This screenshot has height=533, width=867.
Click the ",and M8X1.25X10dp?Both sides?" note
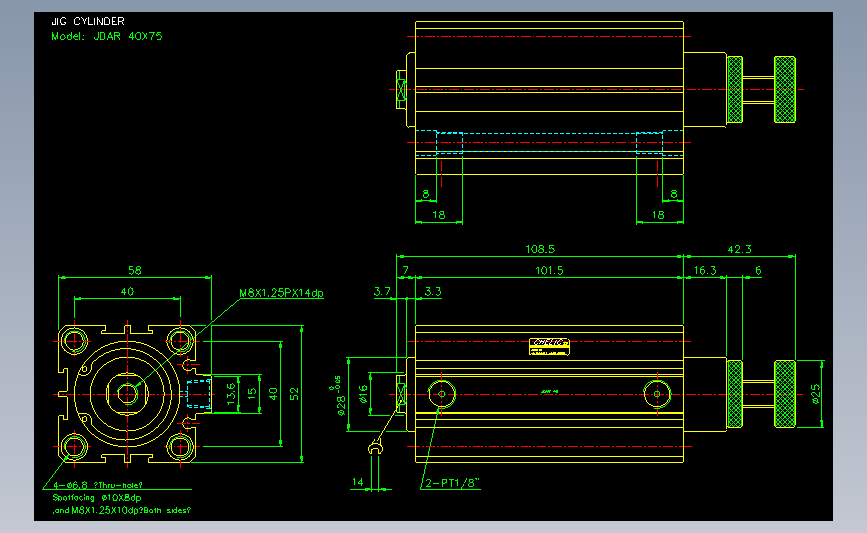(x=122, y=510)
